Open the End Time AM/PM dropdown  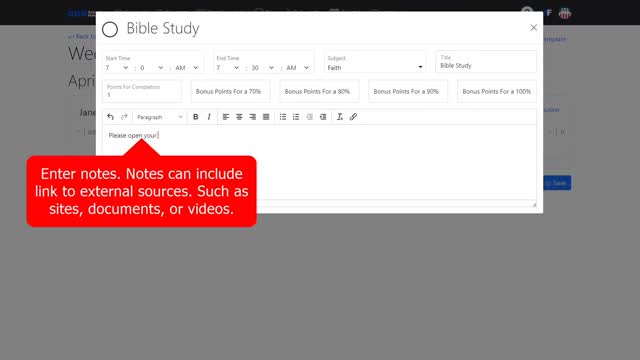coord(298,68)
